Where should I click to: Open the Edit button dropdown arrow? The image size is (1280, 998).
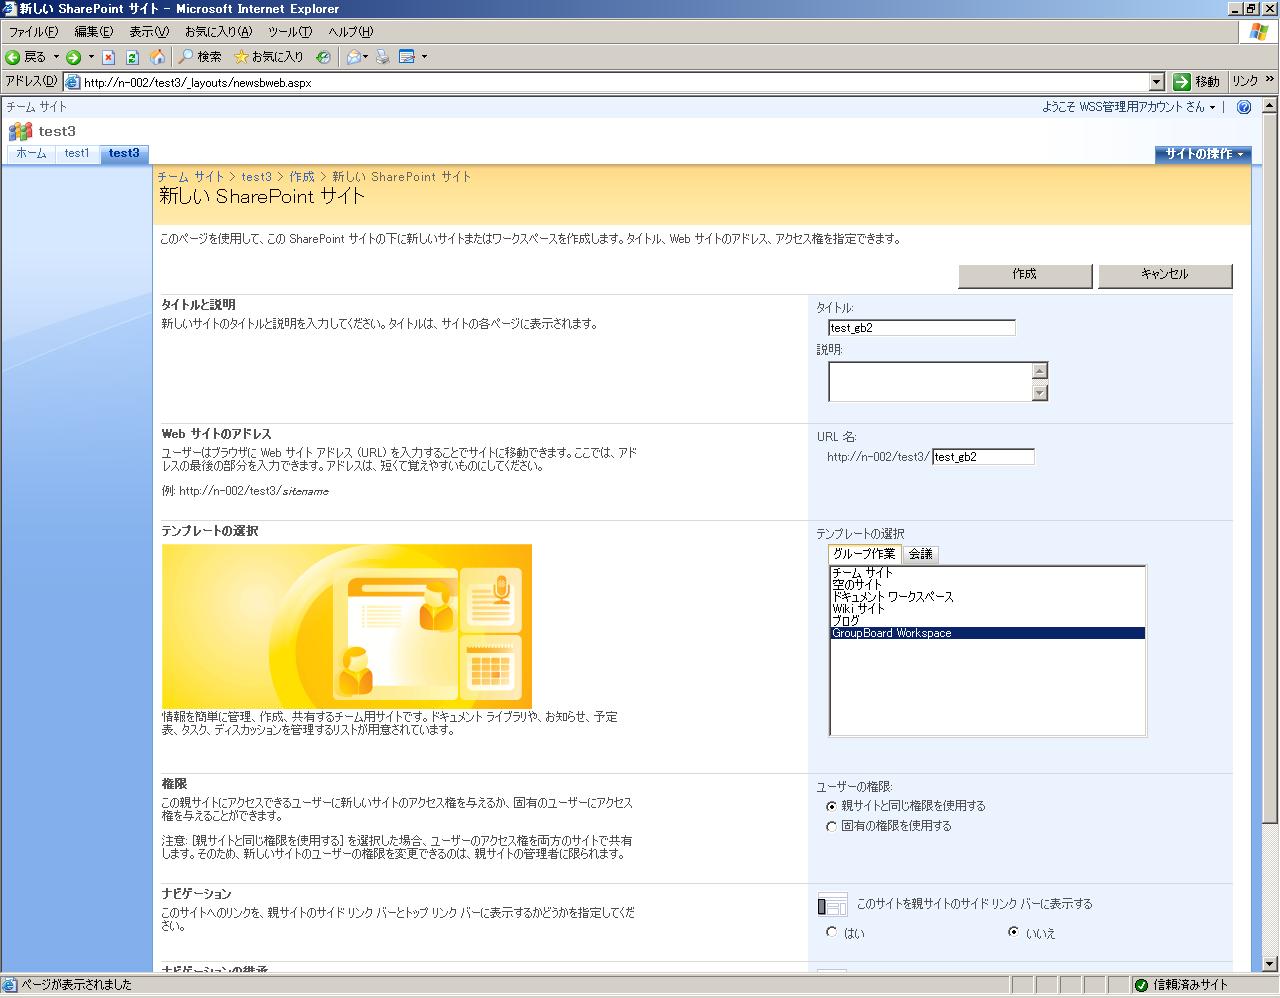(x=424, y=57)
